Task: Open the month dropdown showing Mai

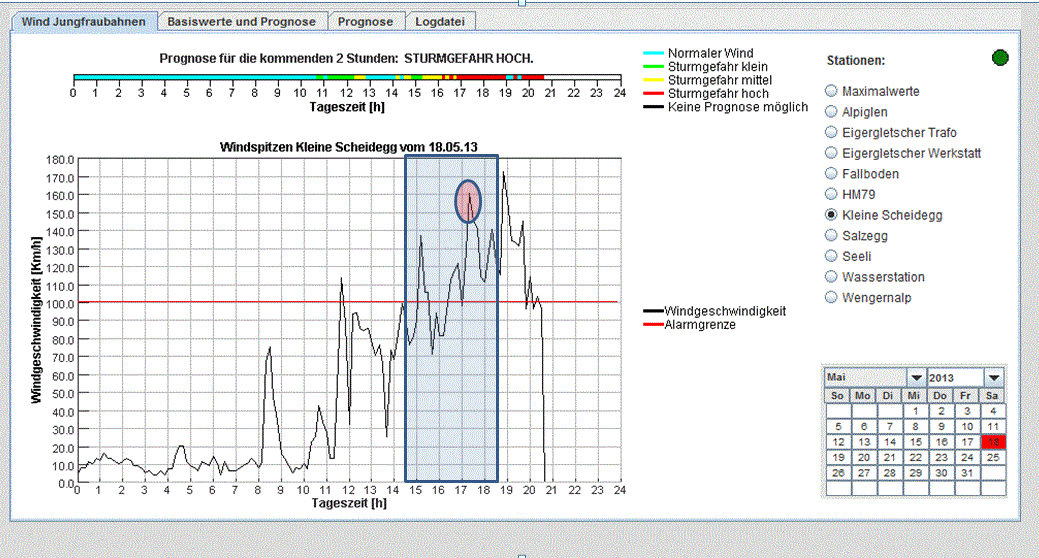Action: pyautogui.click(x=915, y=378)
